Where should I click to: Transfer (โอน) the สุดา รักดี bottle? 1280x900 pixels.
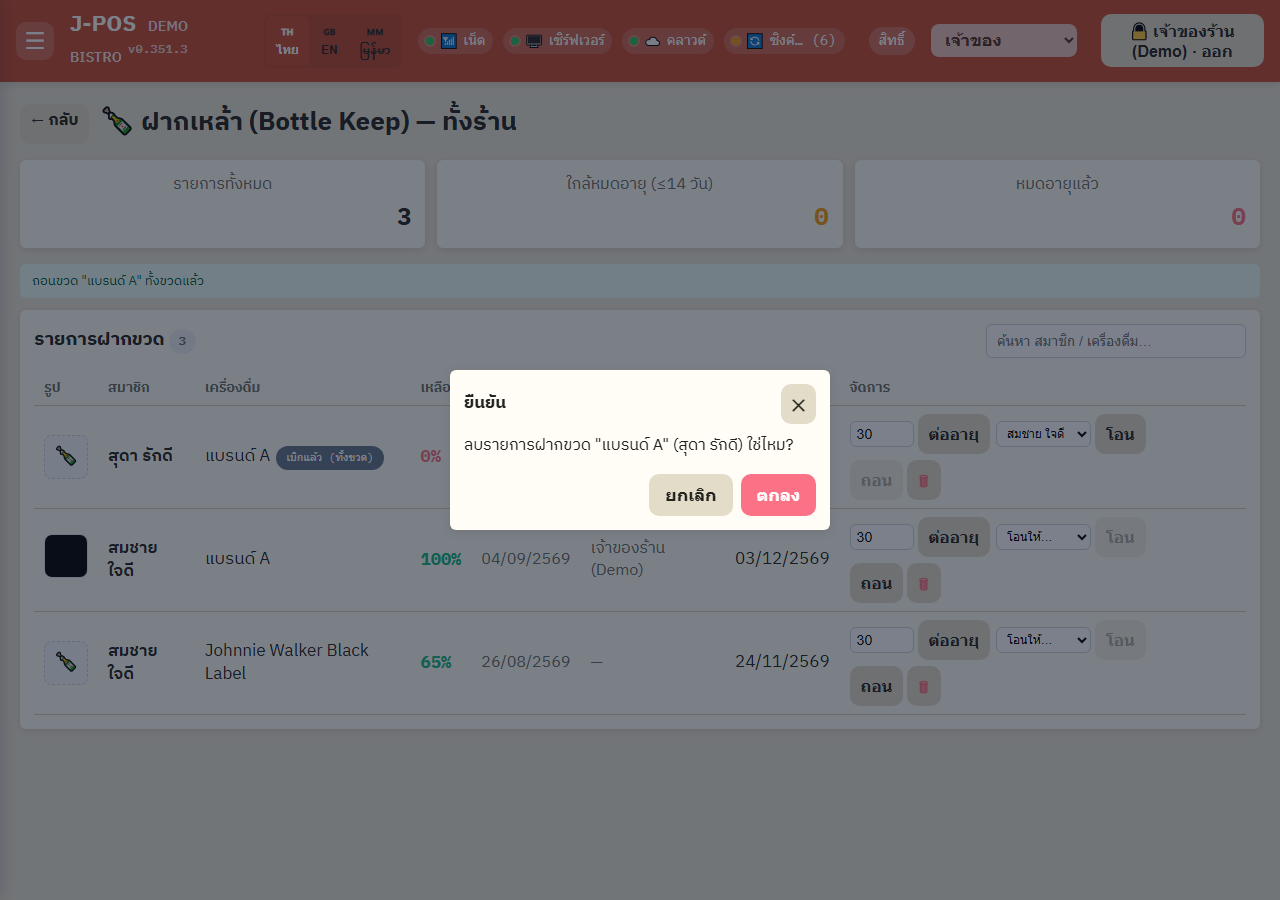[x=1120, y=434]
